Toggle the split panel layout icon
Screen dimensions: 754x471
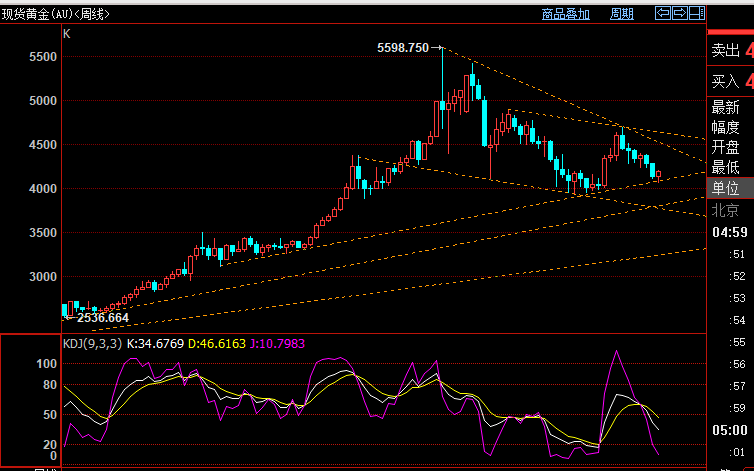(x=697, y=13)
